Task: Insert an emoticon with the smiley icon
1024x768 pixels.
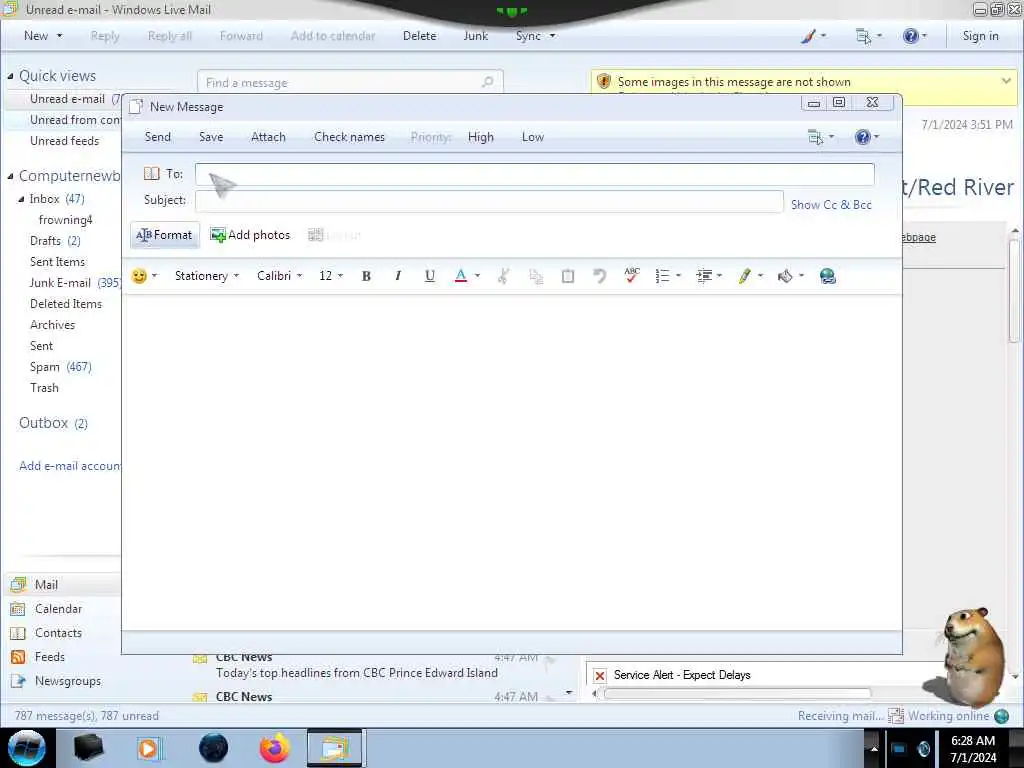Action: click(x=139, y=276)
